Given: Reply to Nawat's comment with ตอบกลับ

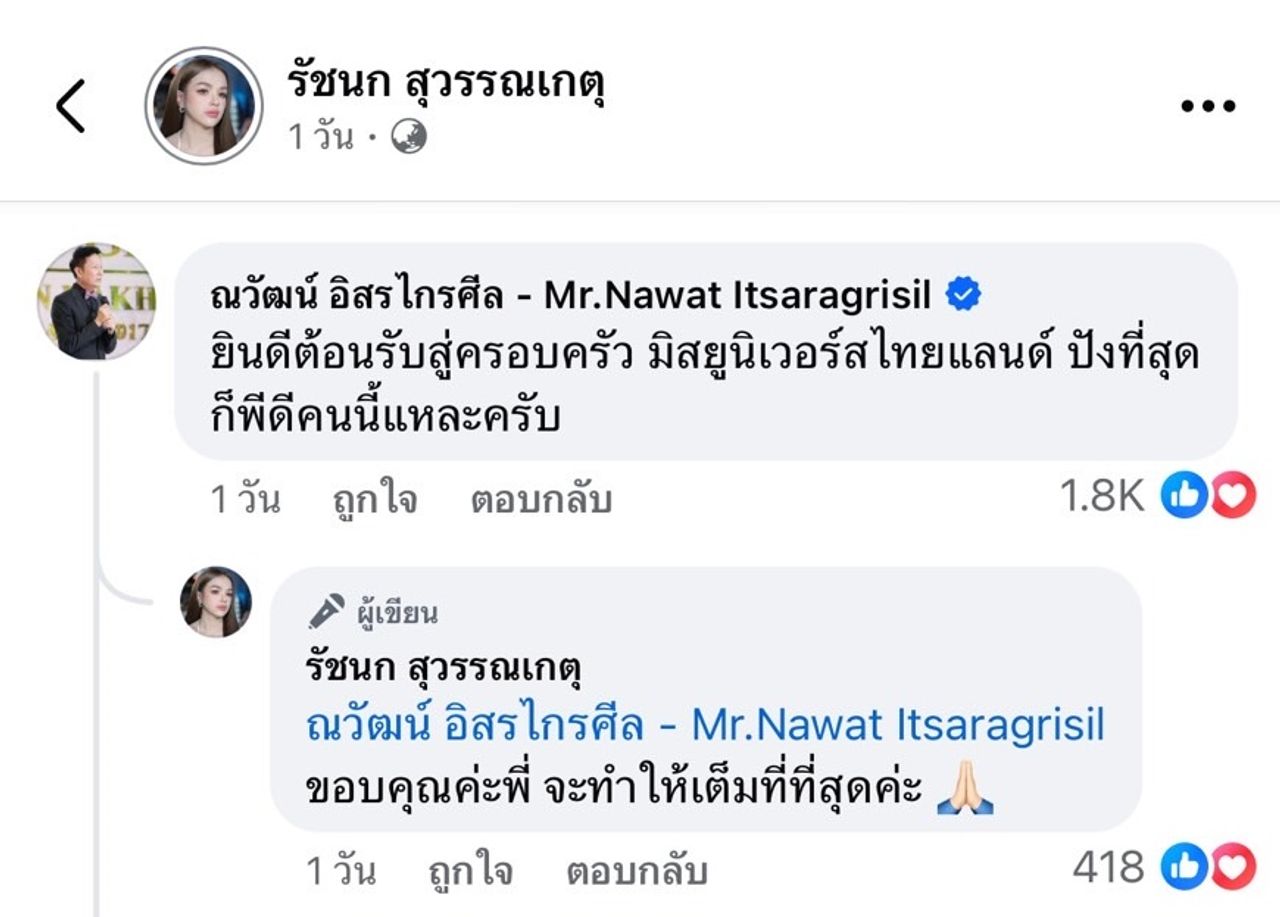Looking at the screenshot, I should [541, 500].
